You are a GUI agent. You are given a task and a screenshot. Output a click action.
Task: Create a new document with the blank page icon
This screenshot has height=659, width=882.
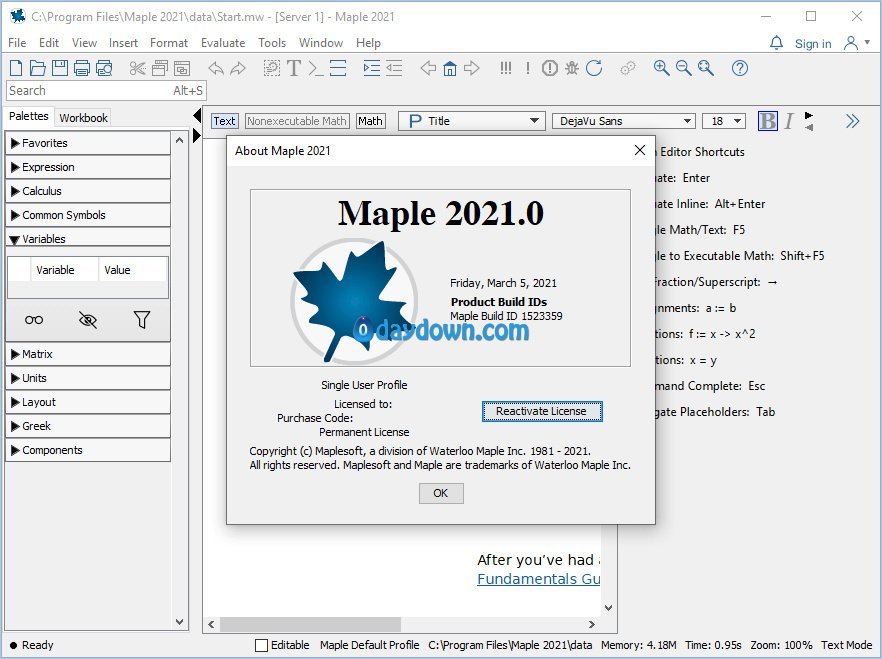click(16, 68)
